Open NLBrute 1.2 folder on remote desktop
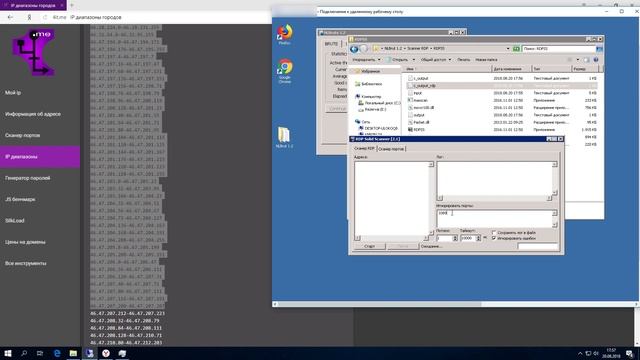The height and width of the screenshot is (360, 640). 284,138
